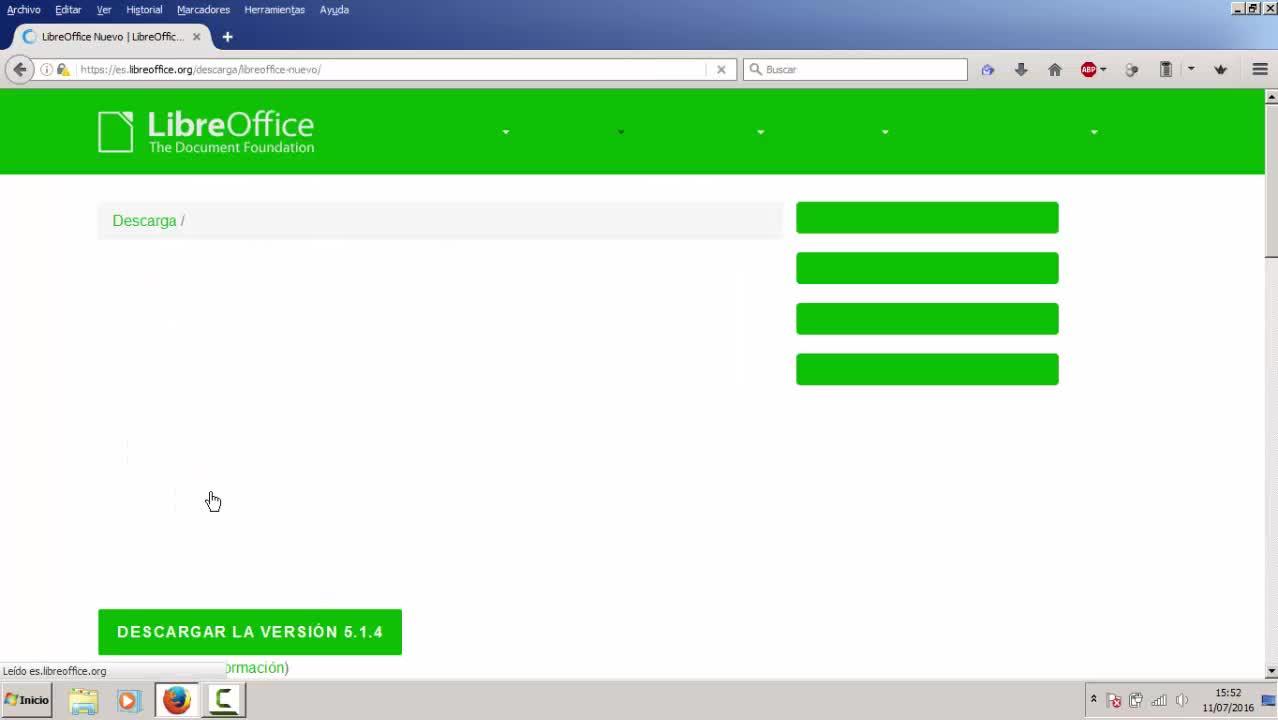Open the Marcadores menu
This screenshot has height=720, width=1278.
[203, 9]
